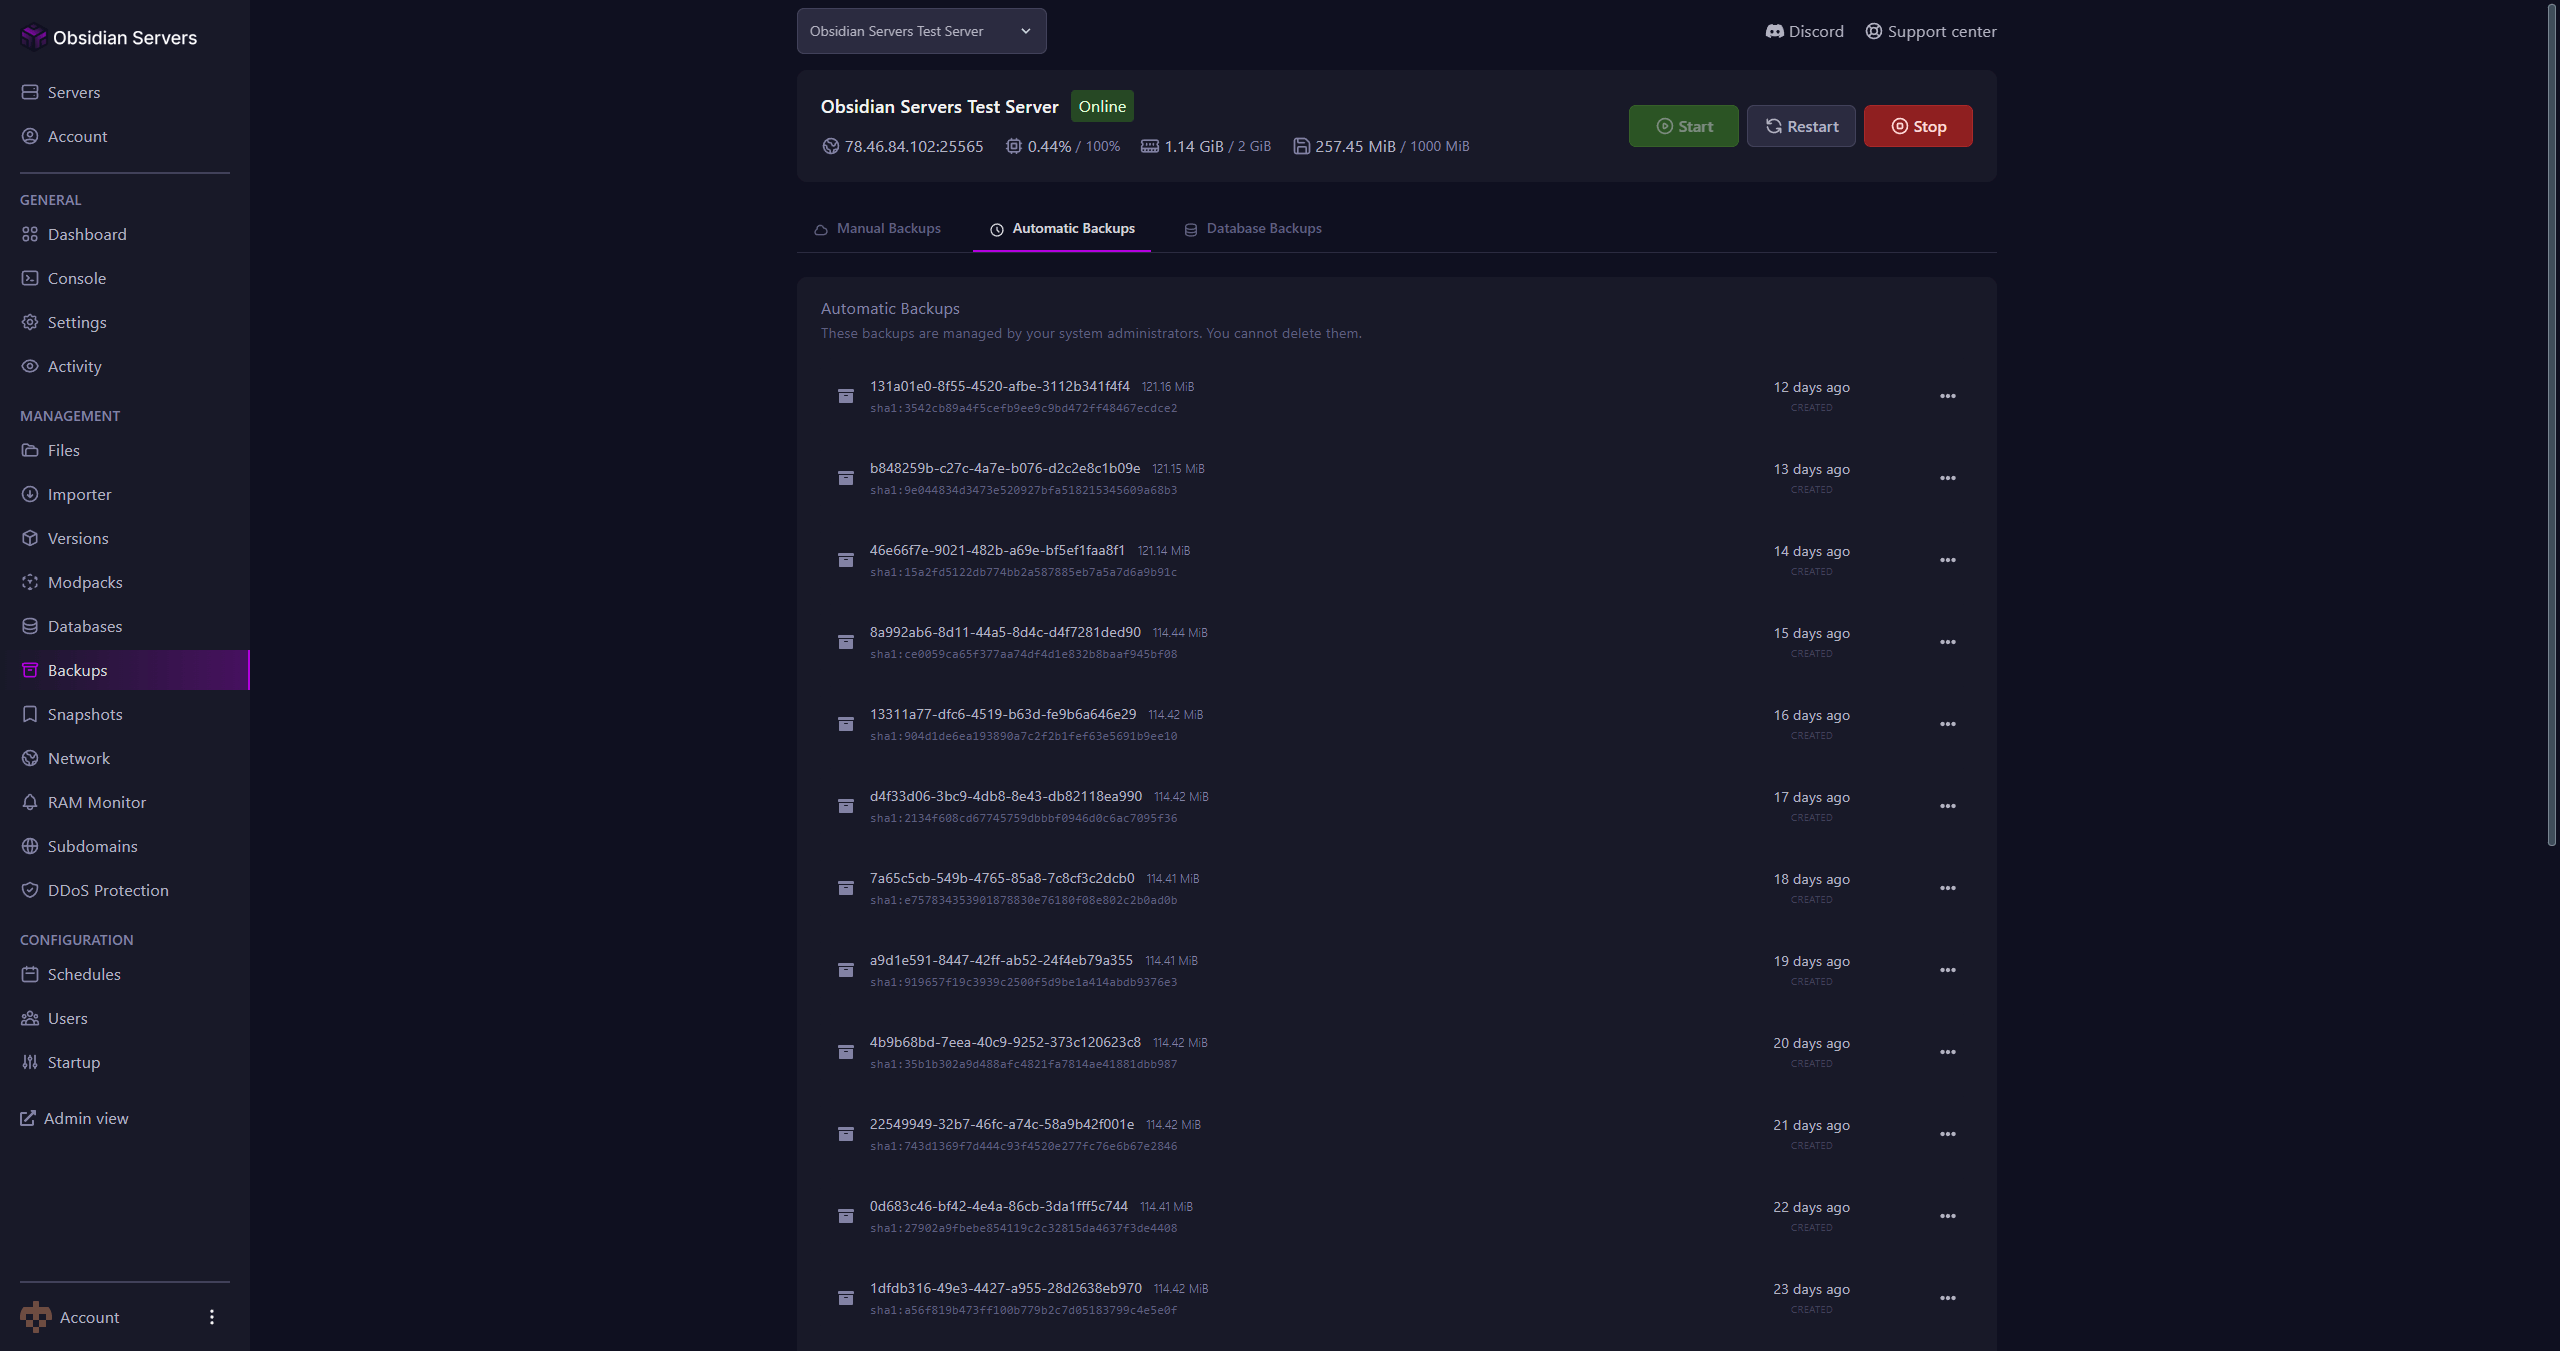Click the Discord icon in header

click(1774, 32)
